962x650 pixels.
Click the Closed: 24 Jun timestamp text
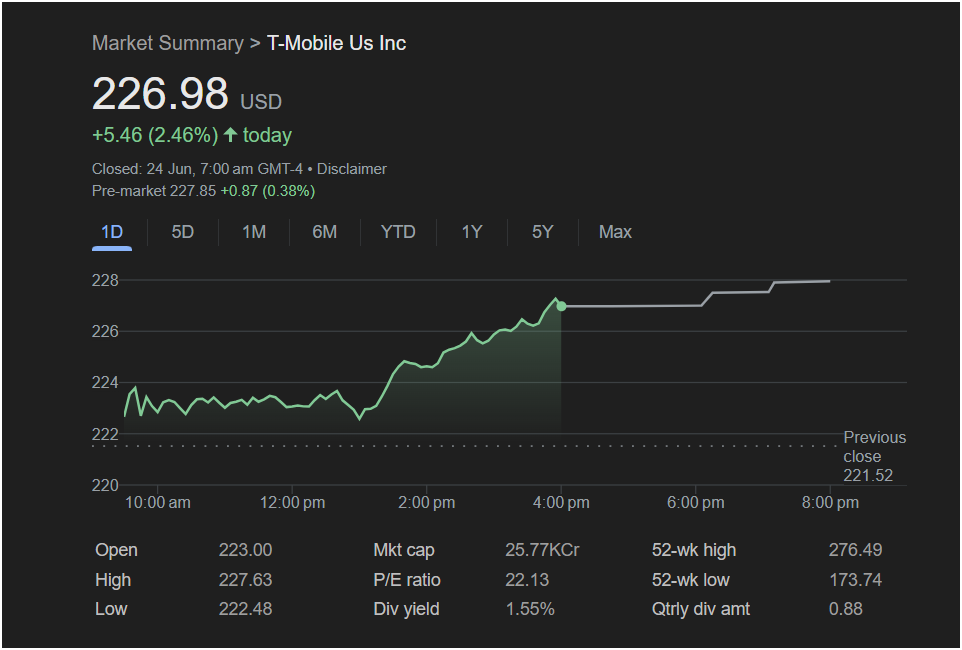(197, 169)
